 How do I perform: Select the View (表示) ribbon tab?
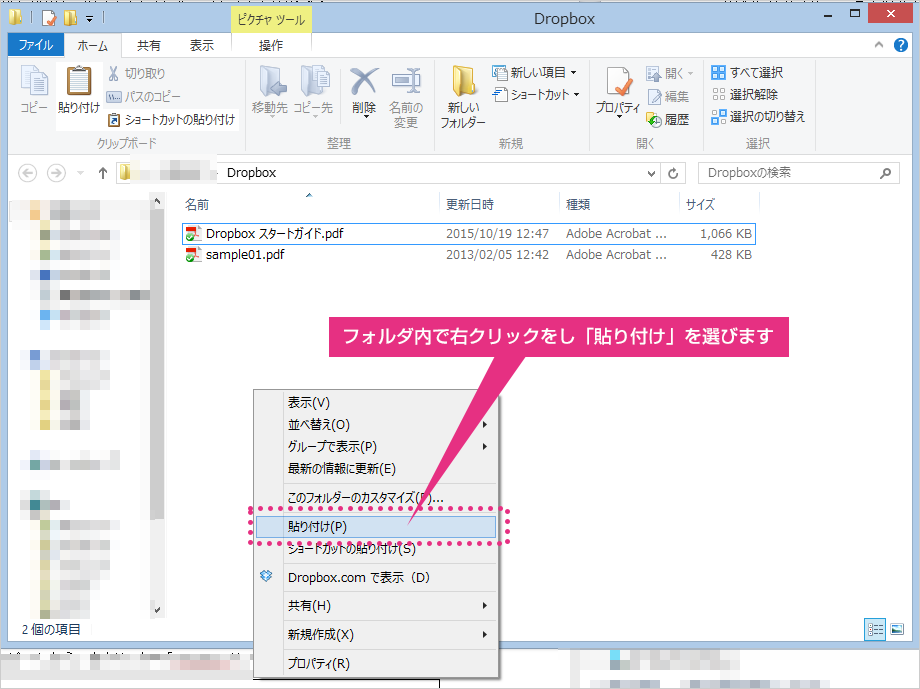coord(202,45)
